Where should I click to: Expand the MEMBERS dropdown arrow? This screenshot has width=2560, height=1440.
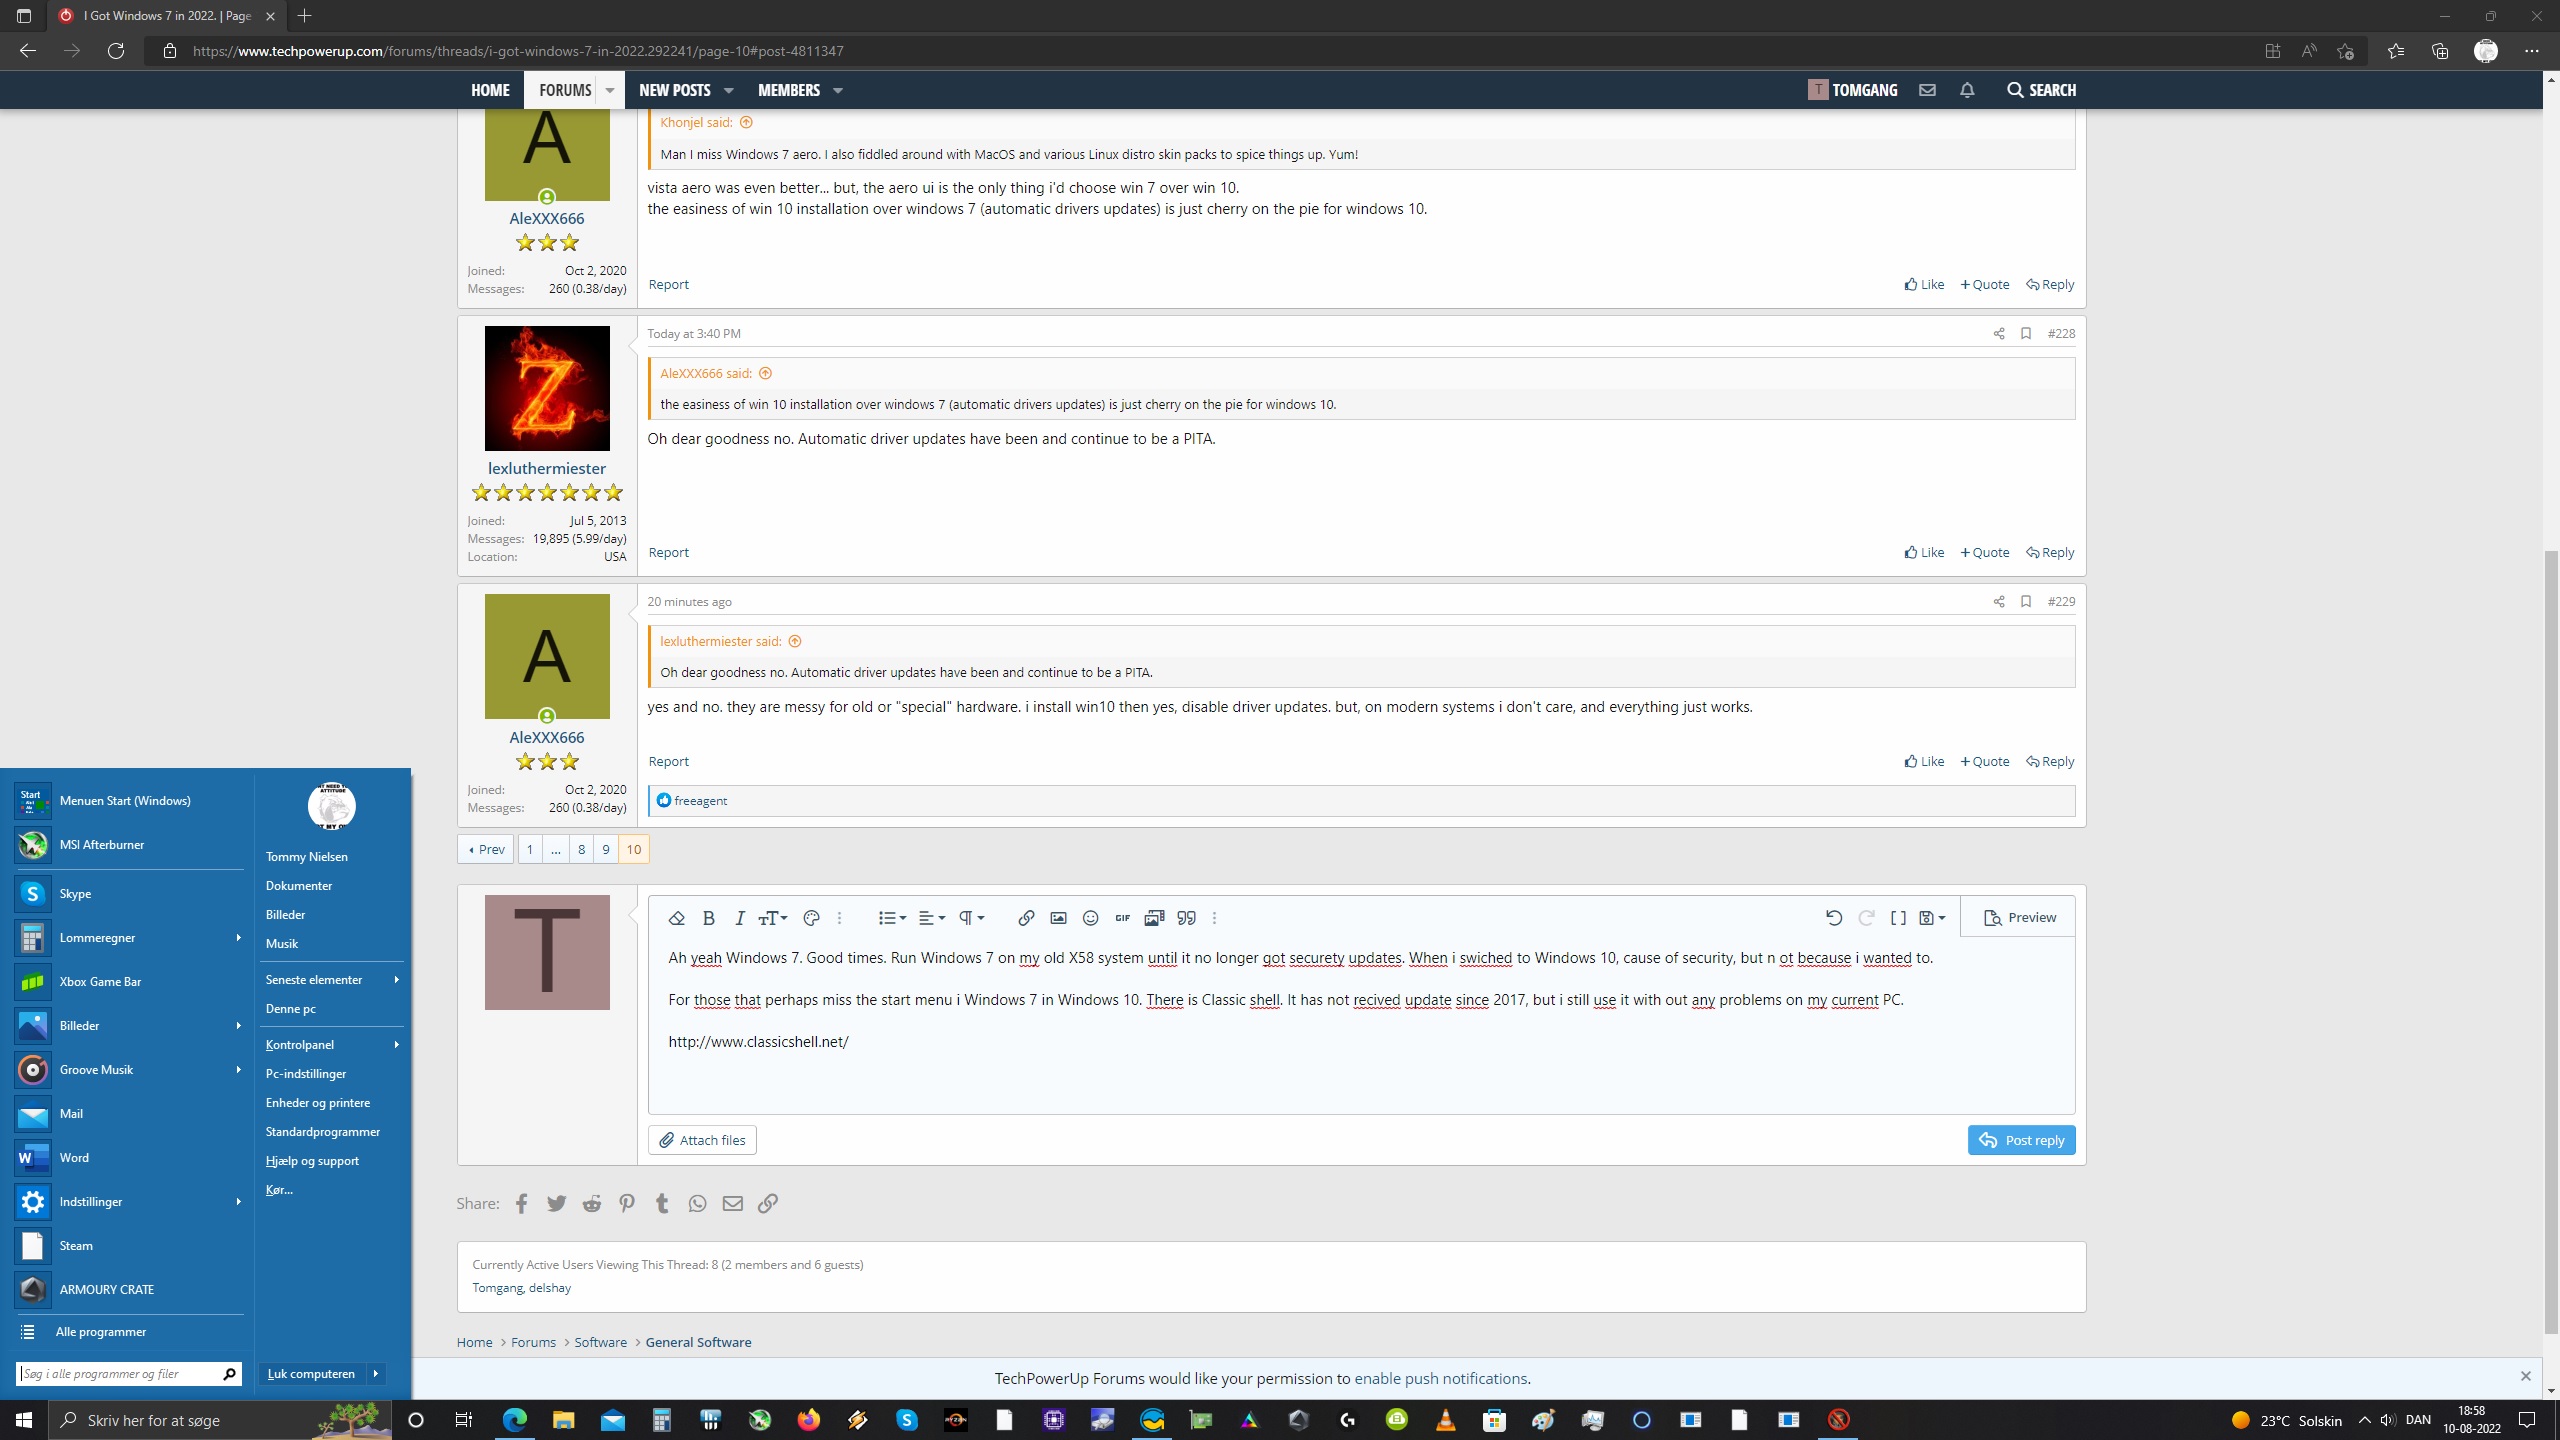click(838, 90)
